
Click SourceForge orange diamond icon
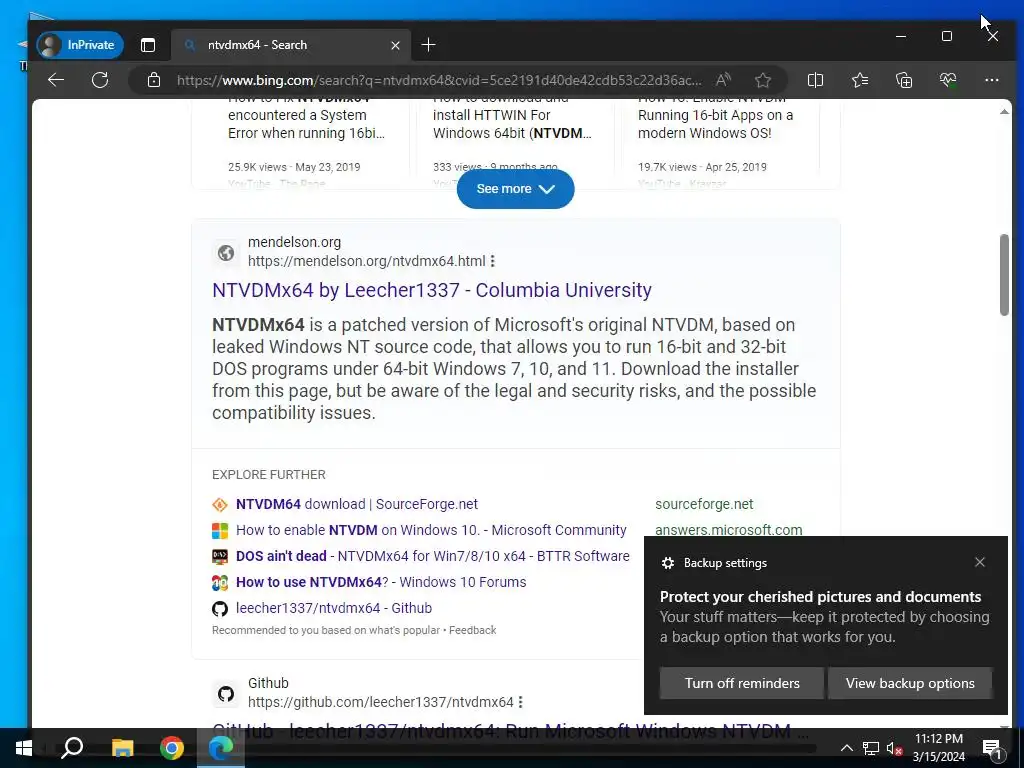click(x=220, y=505)
